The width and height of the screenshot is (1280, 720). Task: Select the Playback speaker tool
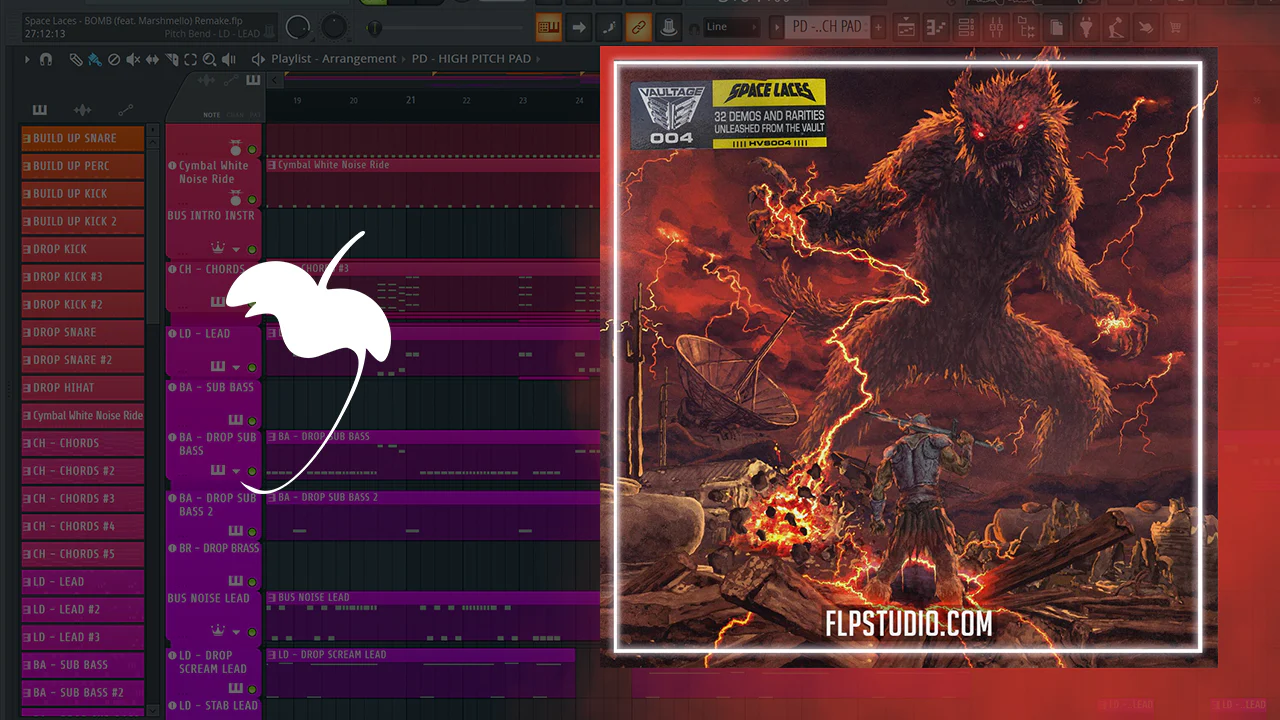pos(229,60)
